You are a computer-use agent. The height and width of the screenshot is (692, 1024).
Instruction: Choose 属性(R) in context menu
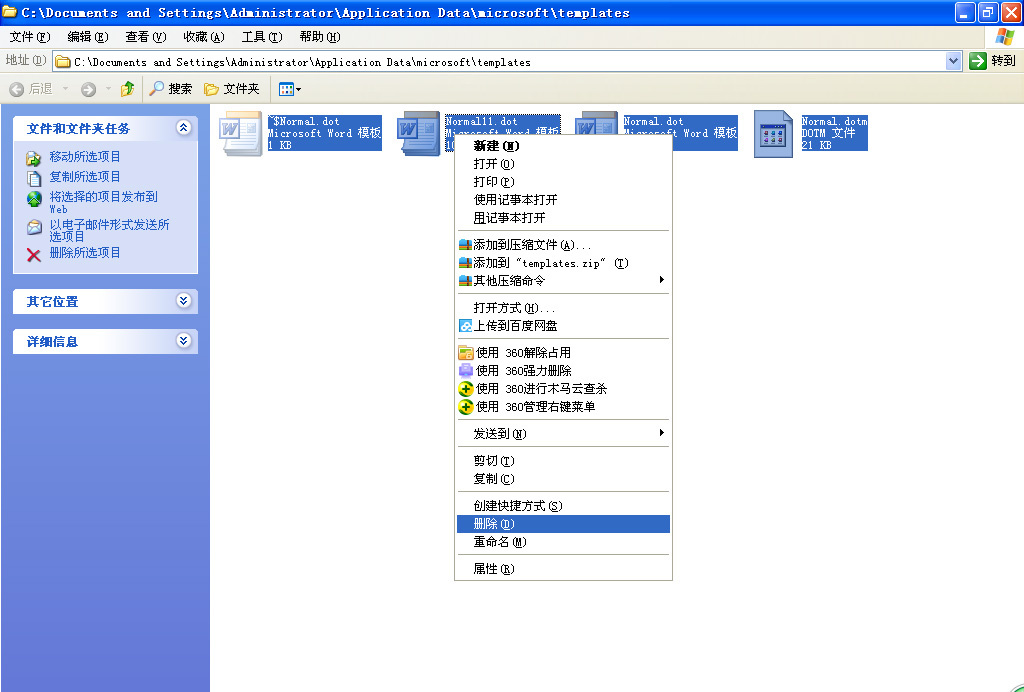point(563,569)
